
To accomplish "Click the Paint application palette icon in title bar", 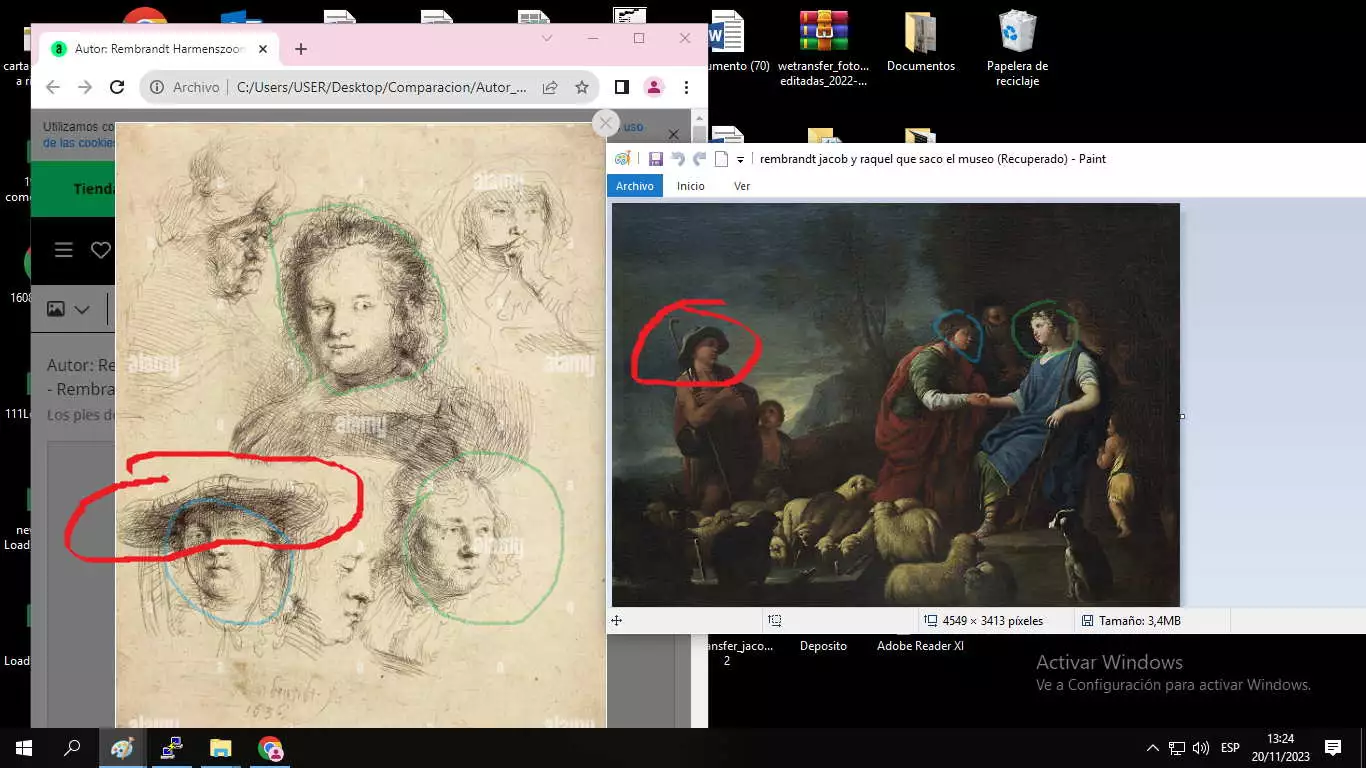I will pos(622,159).
